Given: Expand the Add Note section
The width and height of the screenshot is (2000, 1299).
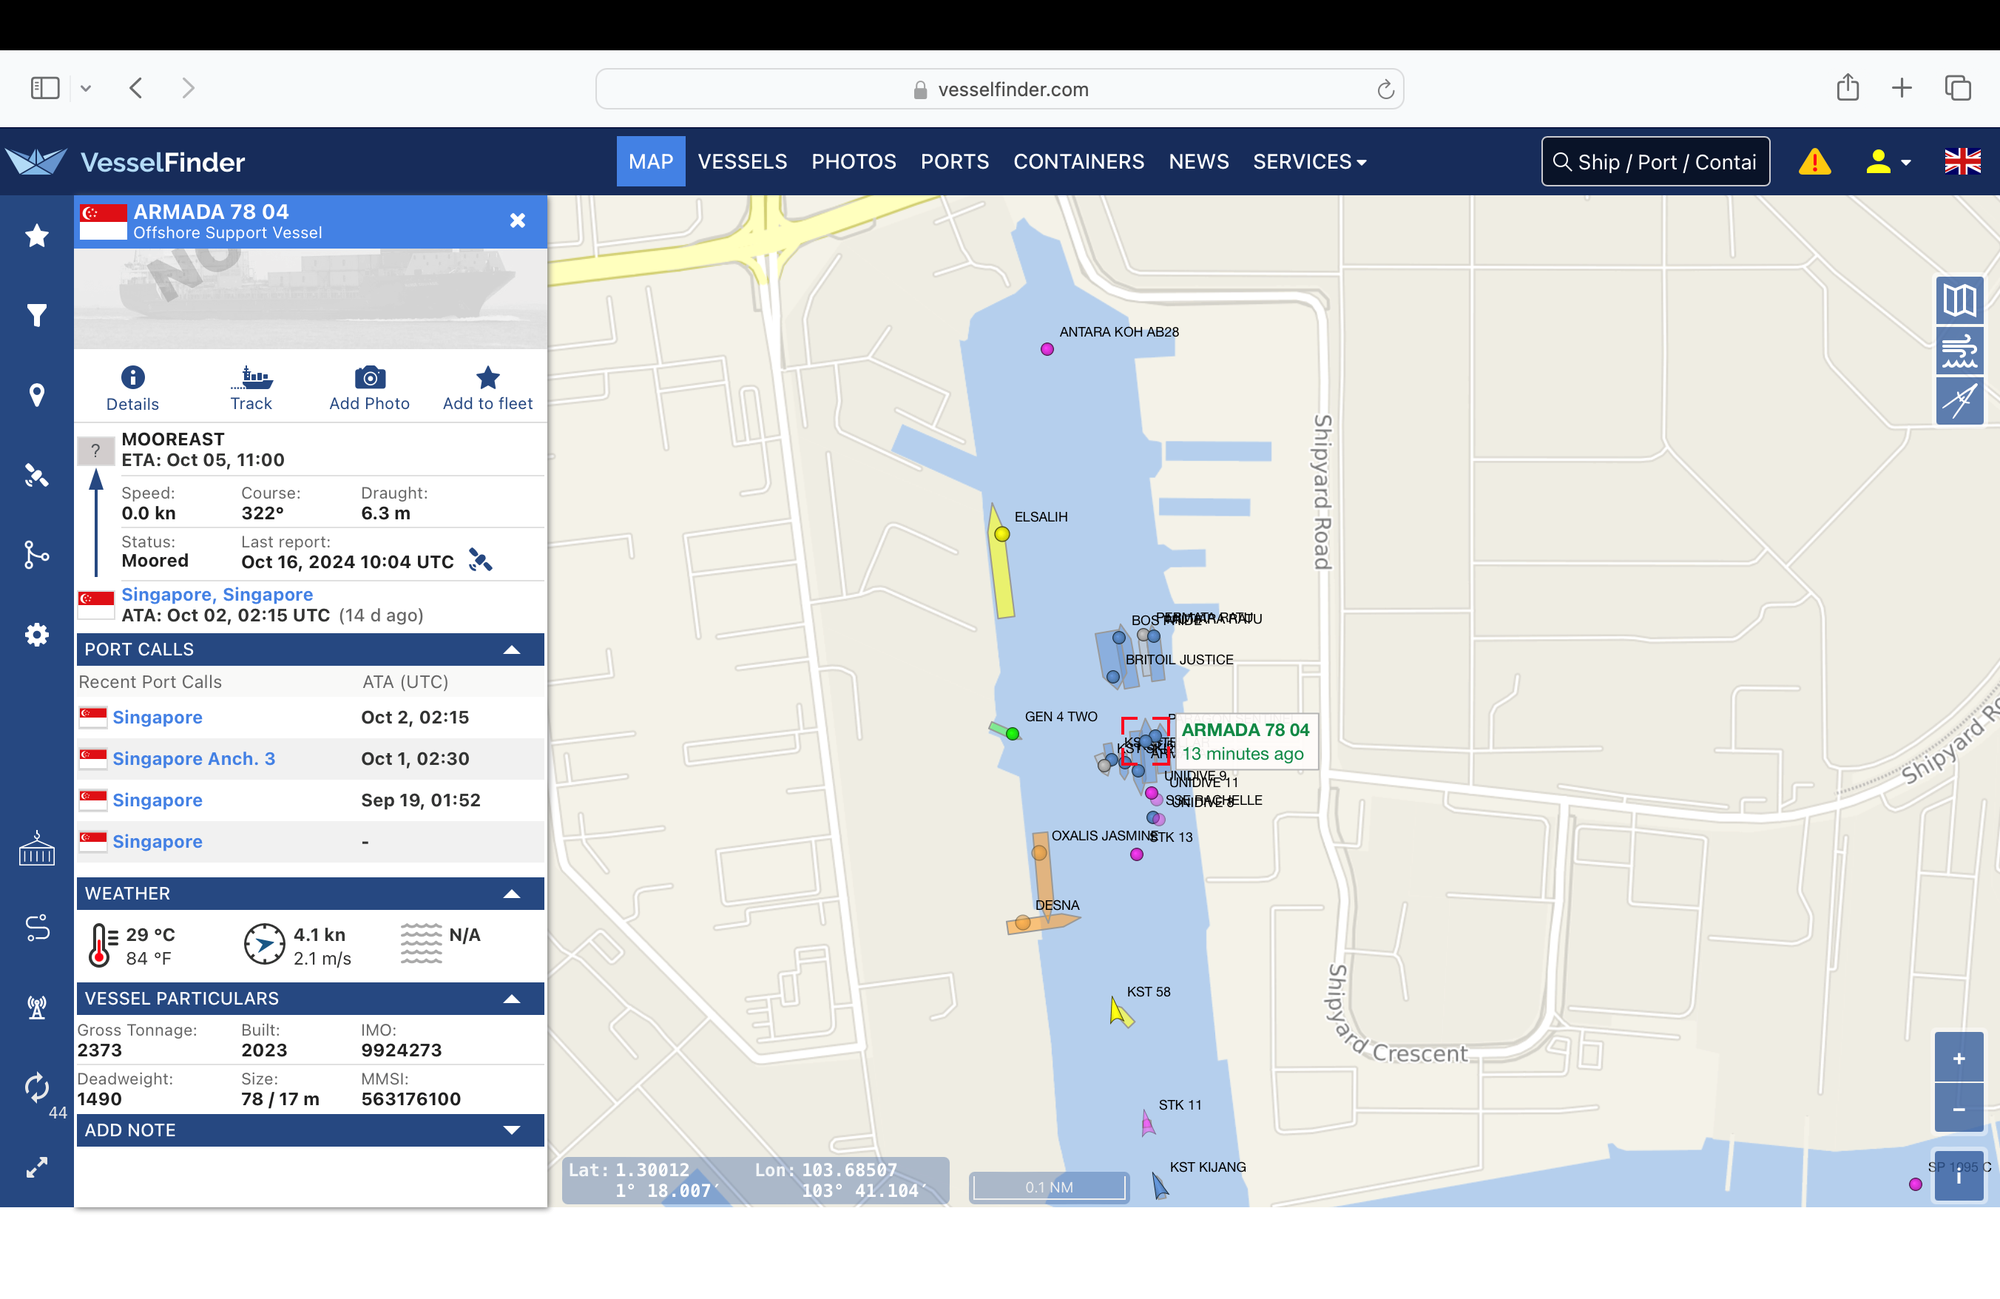Looking at the screenshot, I should (511, 1130).
